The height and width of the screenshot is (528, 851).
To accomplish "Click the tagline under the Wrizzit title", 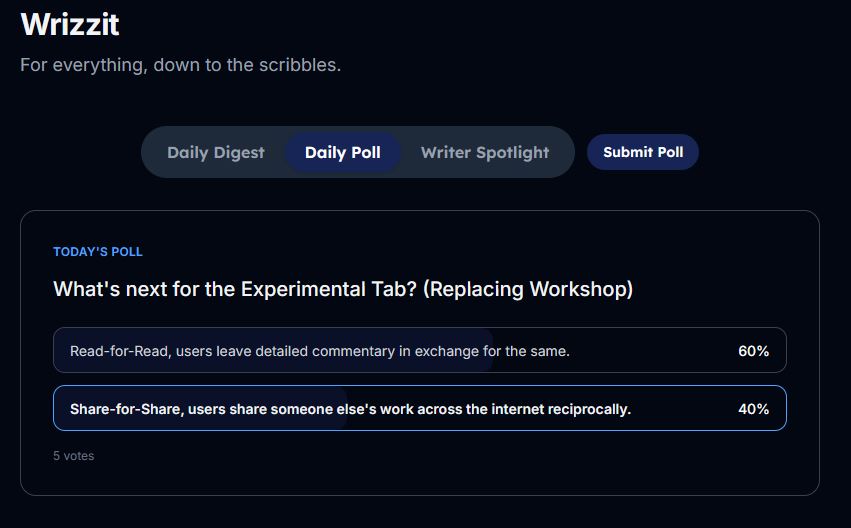I will (180, 65).
